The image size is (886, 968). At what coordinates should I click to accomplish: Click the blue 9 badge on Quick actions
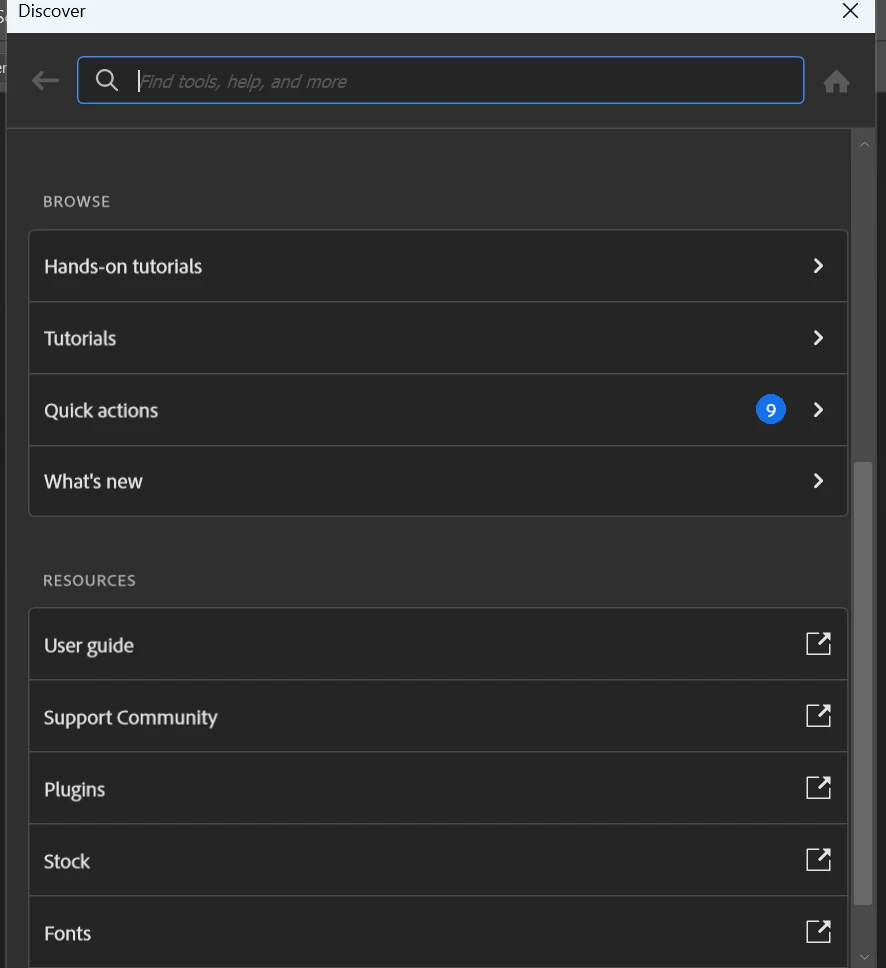point(770,410)
